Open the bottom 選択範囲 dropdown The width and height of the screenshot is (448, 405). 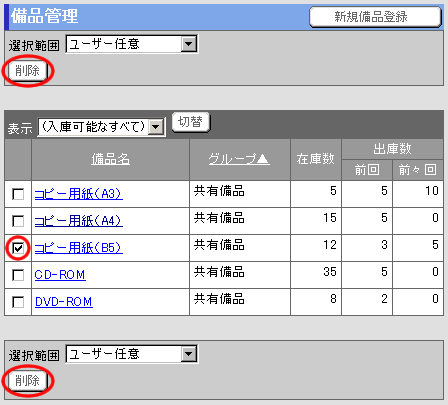[132, 354]
